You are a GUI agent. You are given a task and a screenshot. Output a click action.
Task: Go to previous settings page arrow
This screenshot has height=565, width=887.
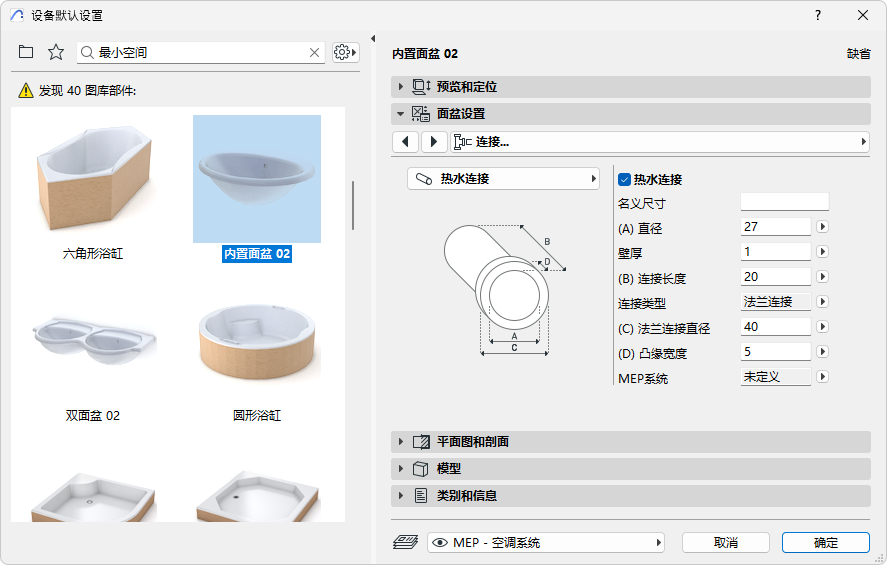405,141
